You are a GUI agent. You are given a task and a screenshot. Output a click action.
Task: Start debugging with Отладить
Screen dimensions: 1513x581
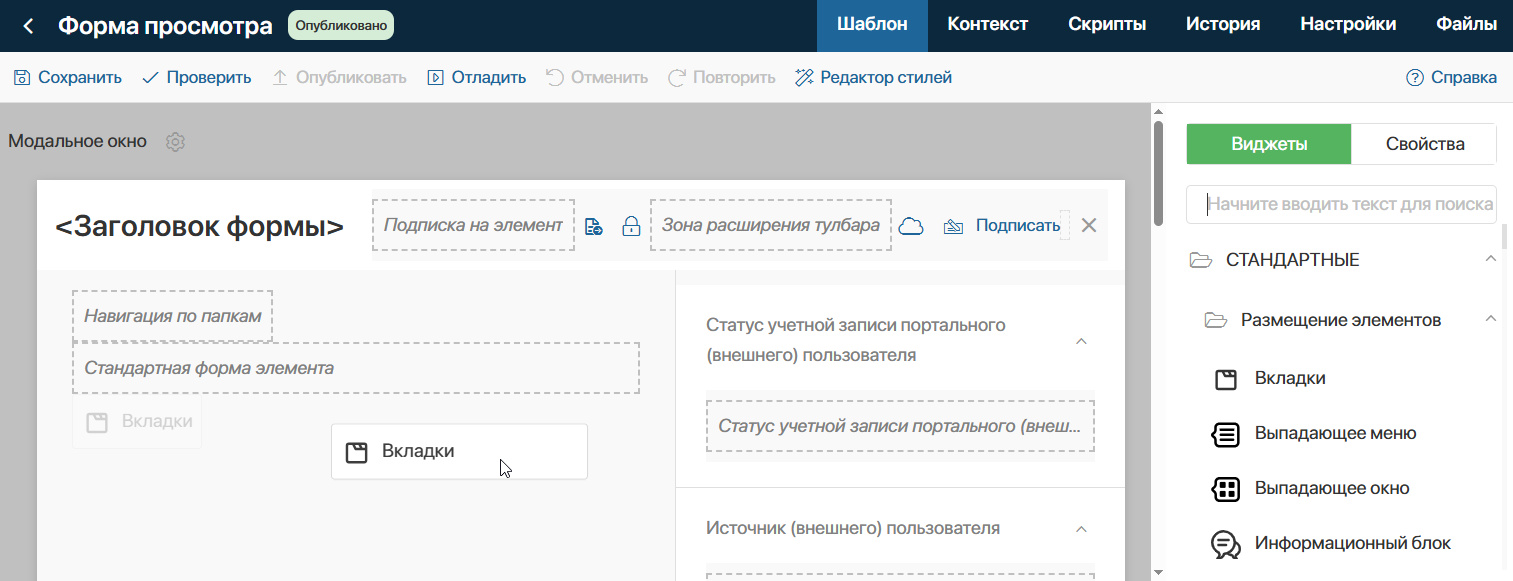pos(476,77)
